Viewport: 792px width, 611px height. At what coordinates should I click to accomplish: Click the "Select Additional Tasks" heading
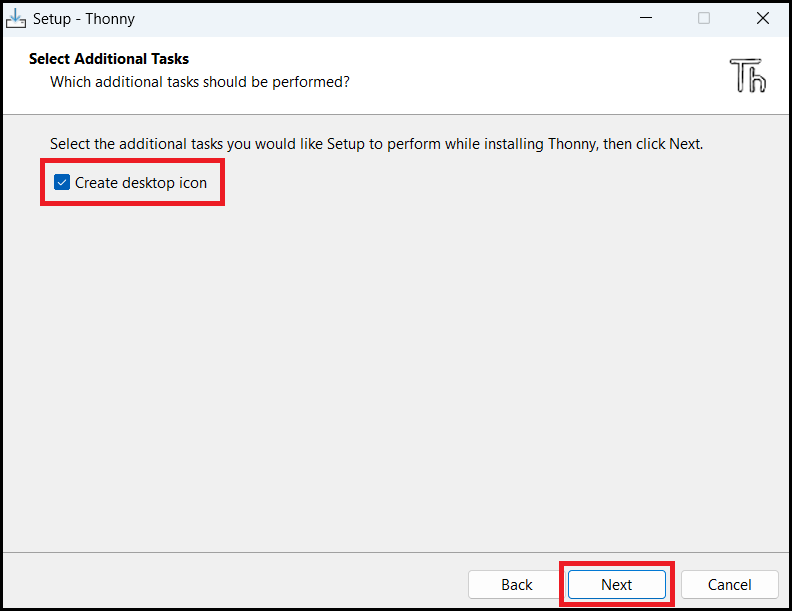tap(109, 59)
